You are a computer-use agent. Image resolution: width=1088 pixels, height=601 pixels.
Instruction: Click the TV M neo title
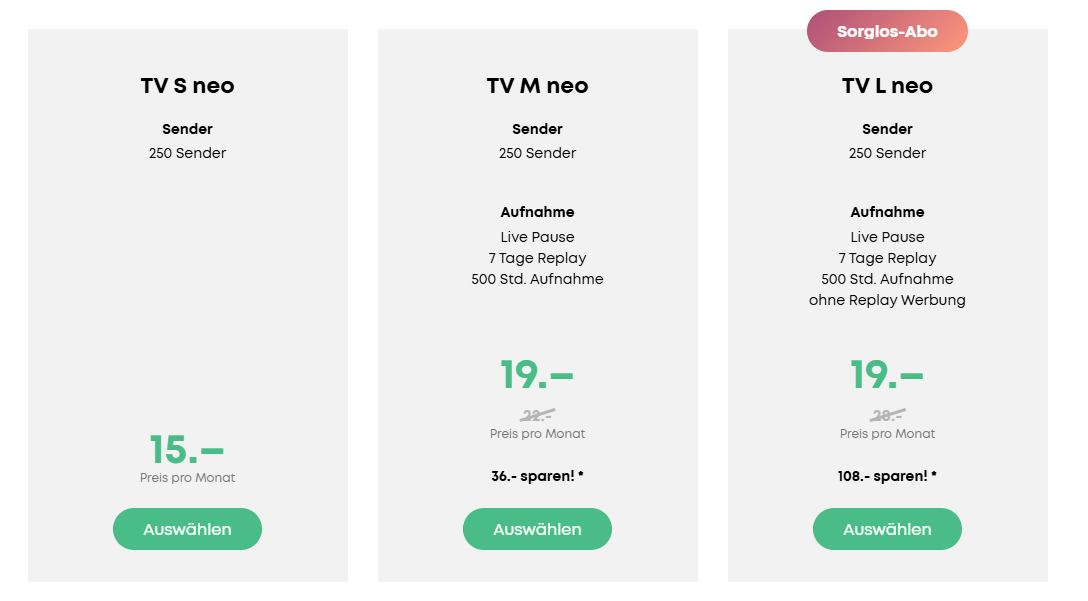537,86
